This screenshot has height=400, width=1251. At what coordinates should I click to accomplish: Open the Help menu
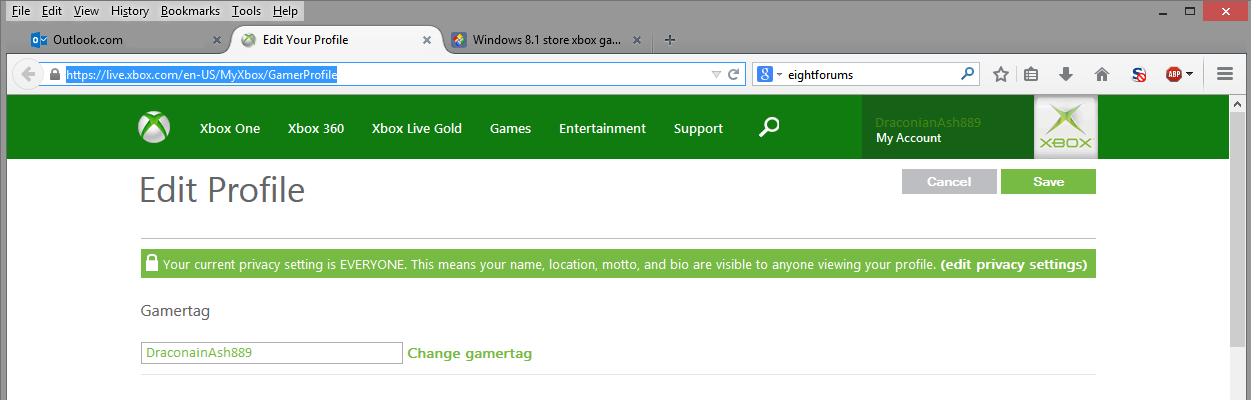285,11
